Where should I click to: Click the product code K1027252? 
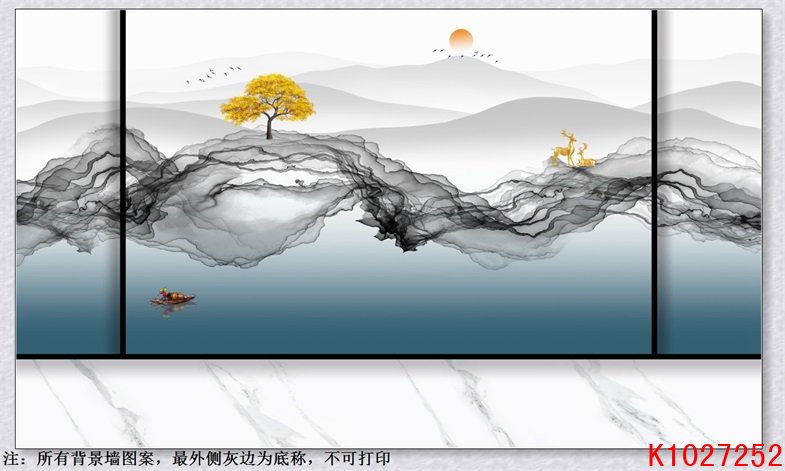tap(715, 456)
